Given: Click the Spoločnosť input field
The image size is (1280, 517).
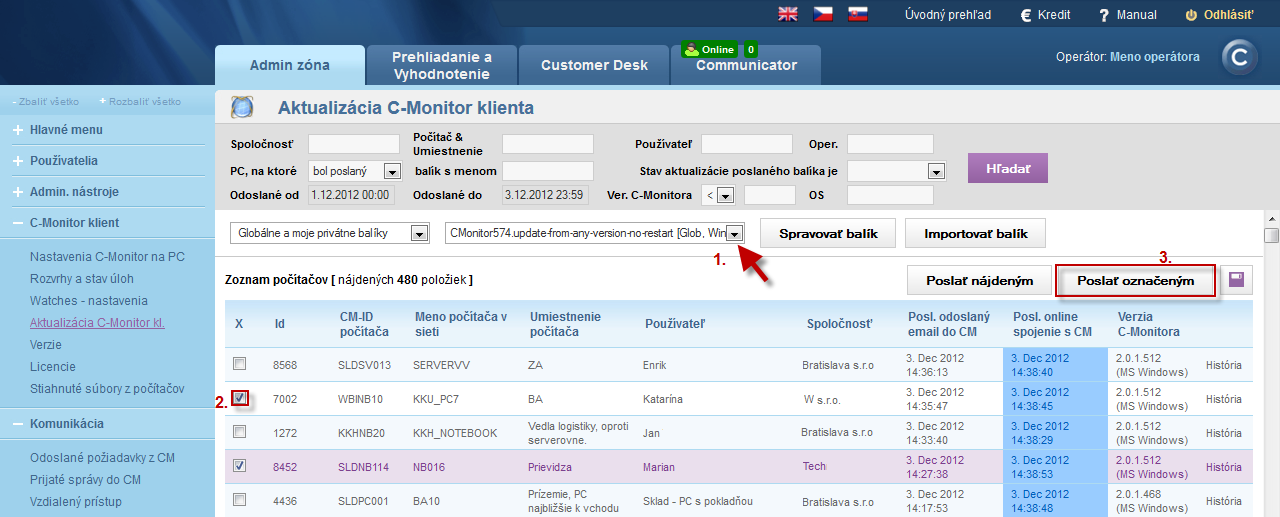Looking at the screenshot, I should click(x=354, y=144).
